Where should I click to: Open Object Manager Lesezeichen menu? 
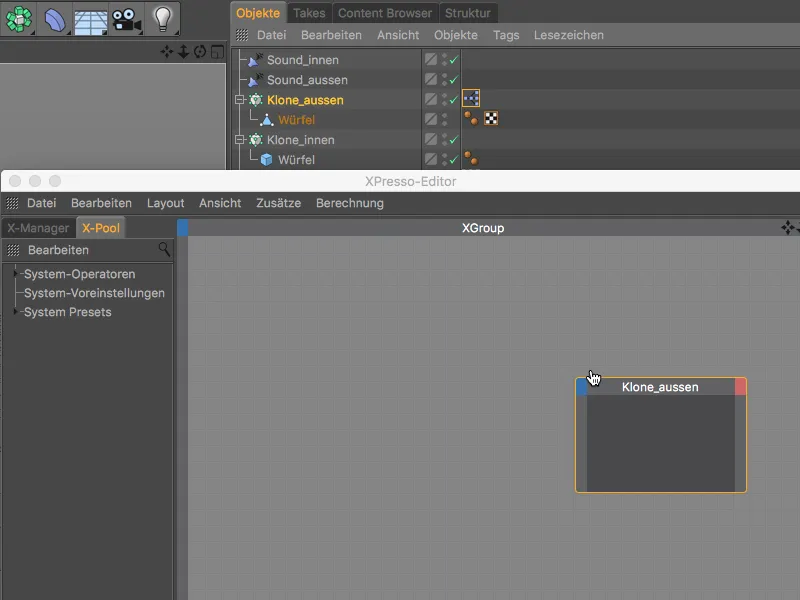pyautogui.click(x=569, y=35)
